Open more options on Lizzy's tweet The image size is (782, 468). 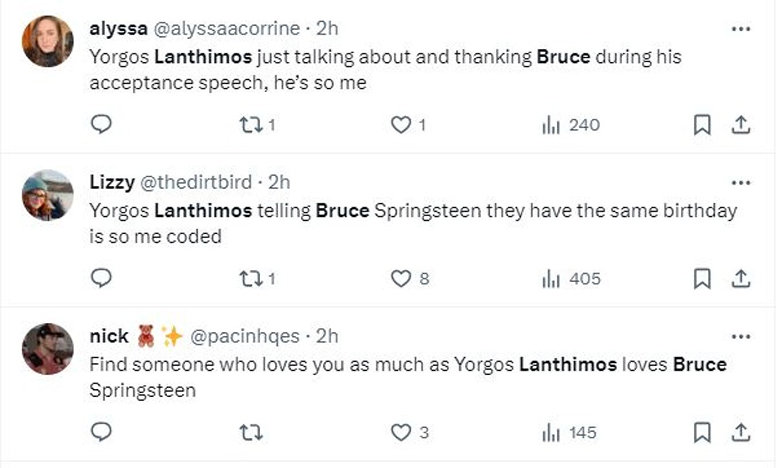pyautogui.click(x=740, y=182)
